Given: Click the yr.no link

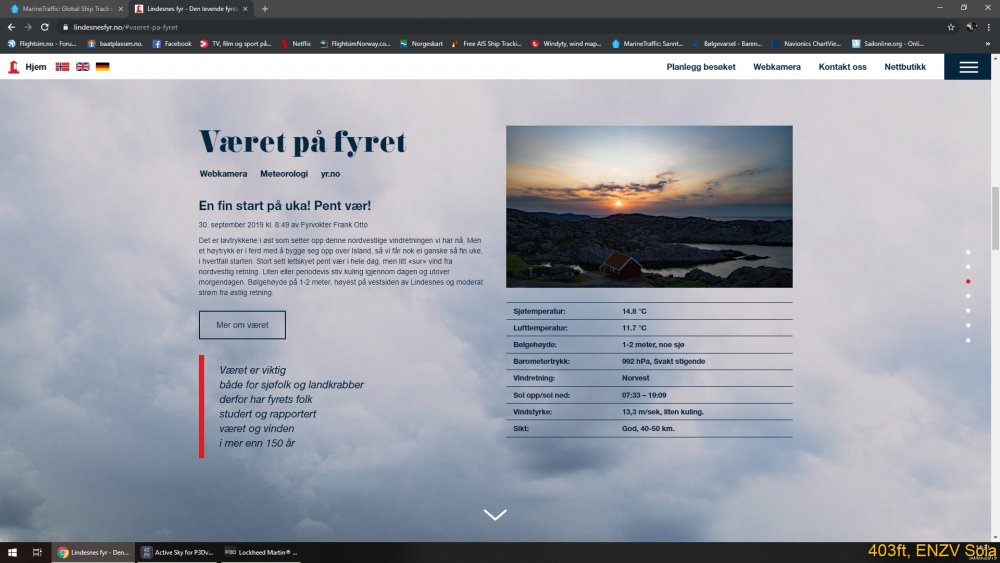Looking at the screenshot, I should click(x=330, y=173).
